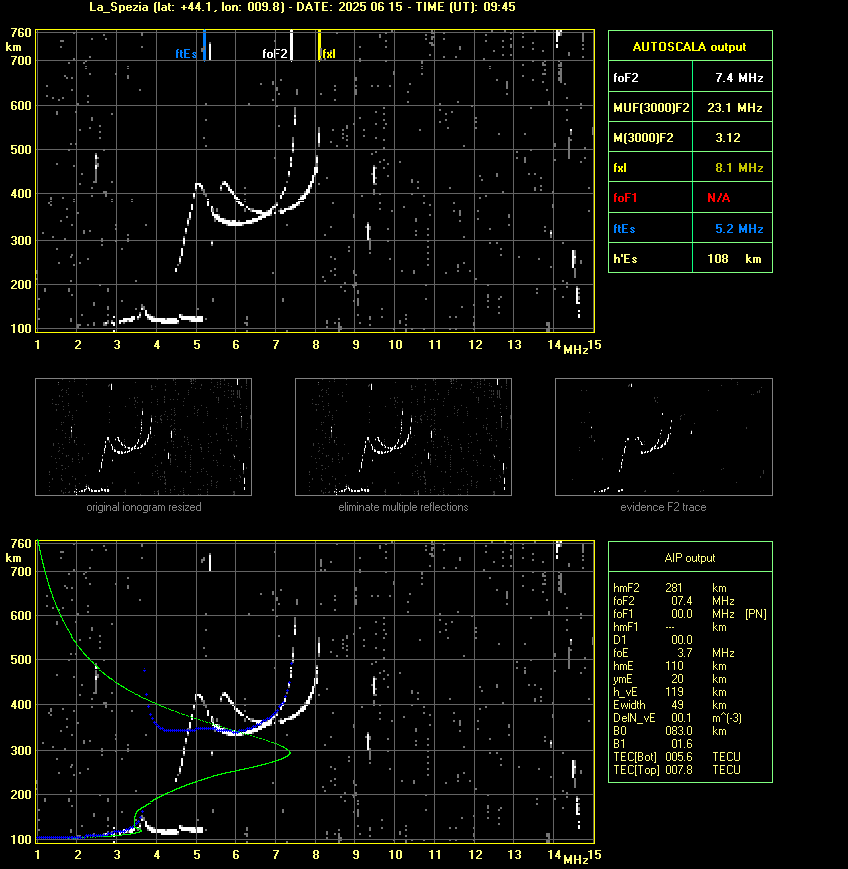Select the B1 01.6 value
Image resolution: width=848 pixels, height=869 pixels.
[x=681, y=744]
